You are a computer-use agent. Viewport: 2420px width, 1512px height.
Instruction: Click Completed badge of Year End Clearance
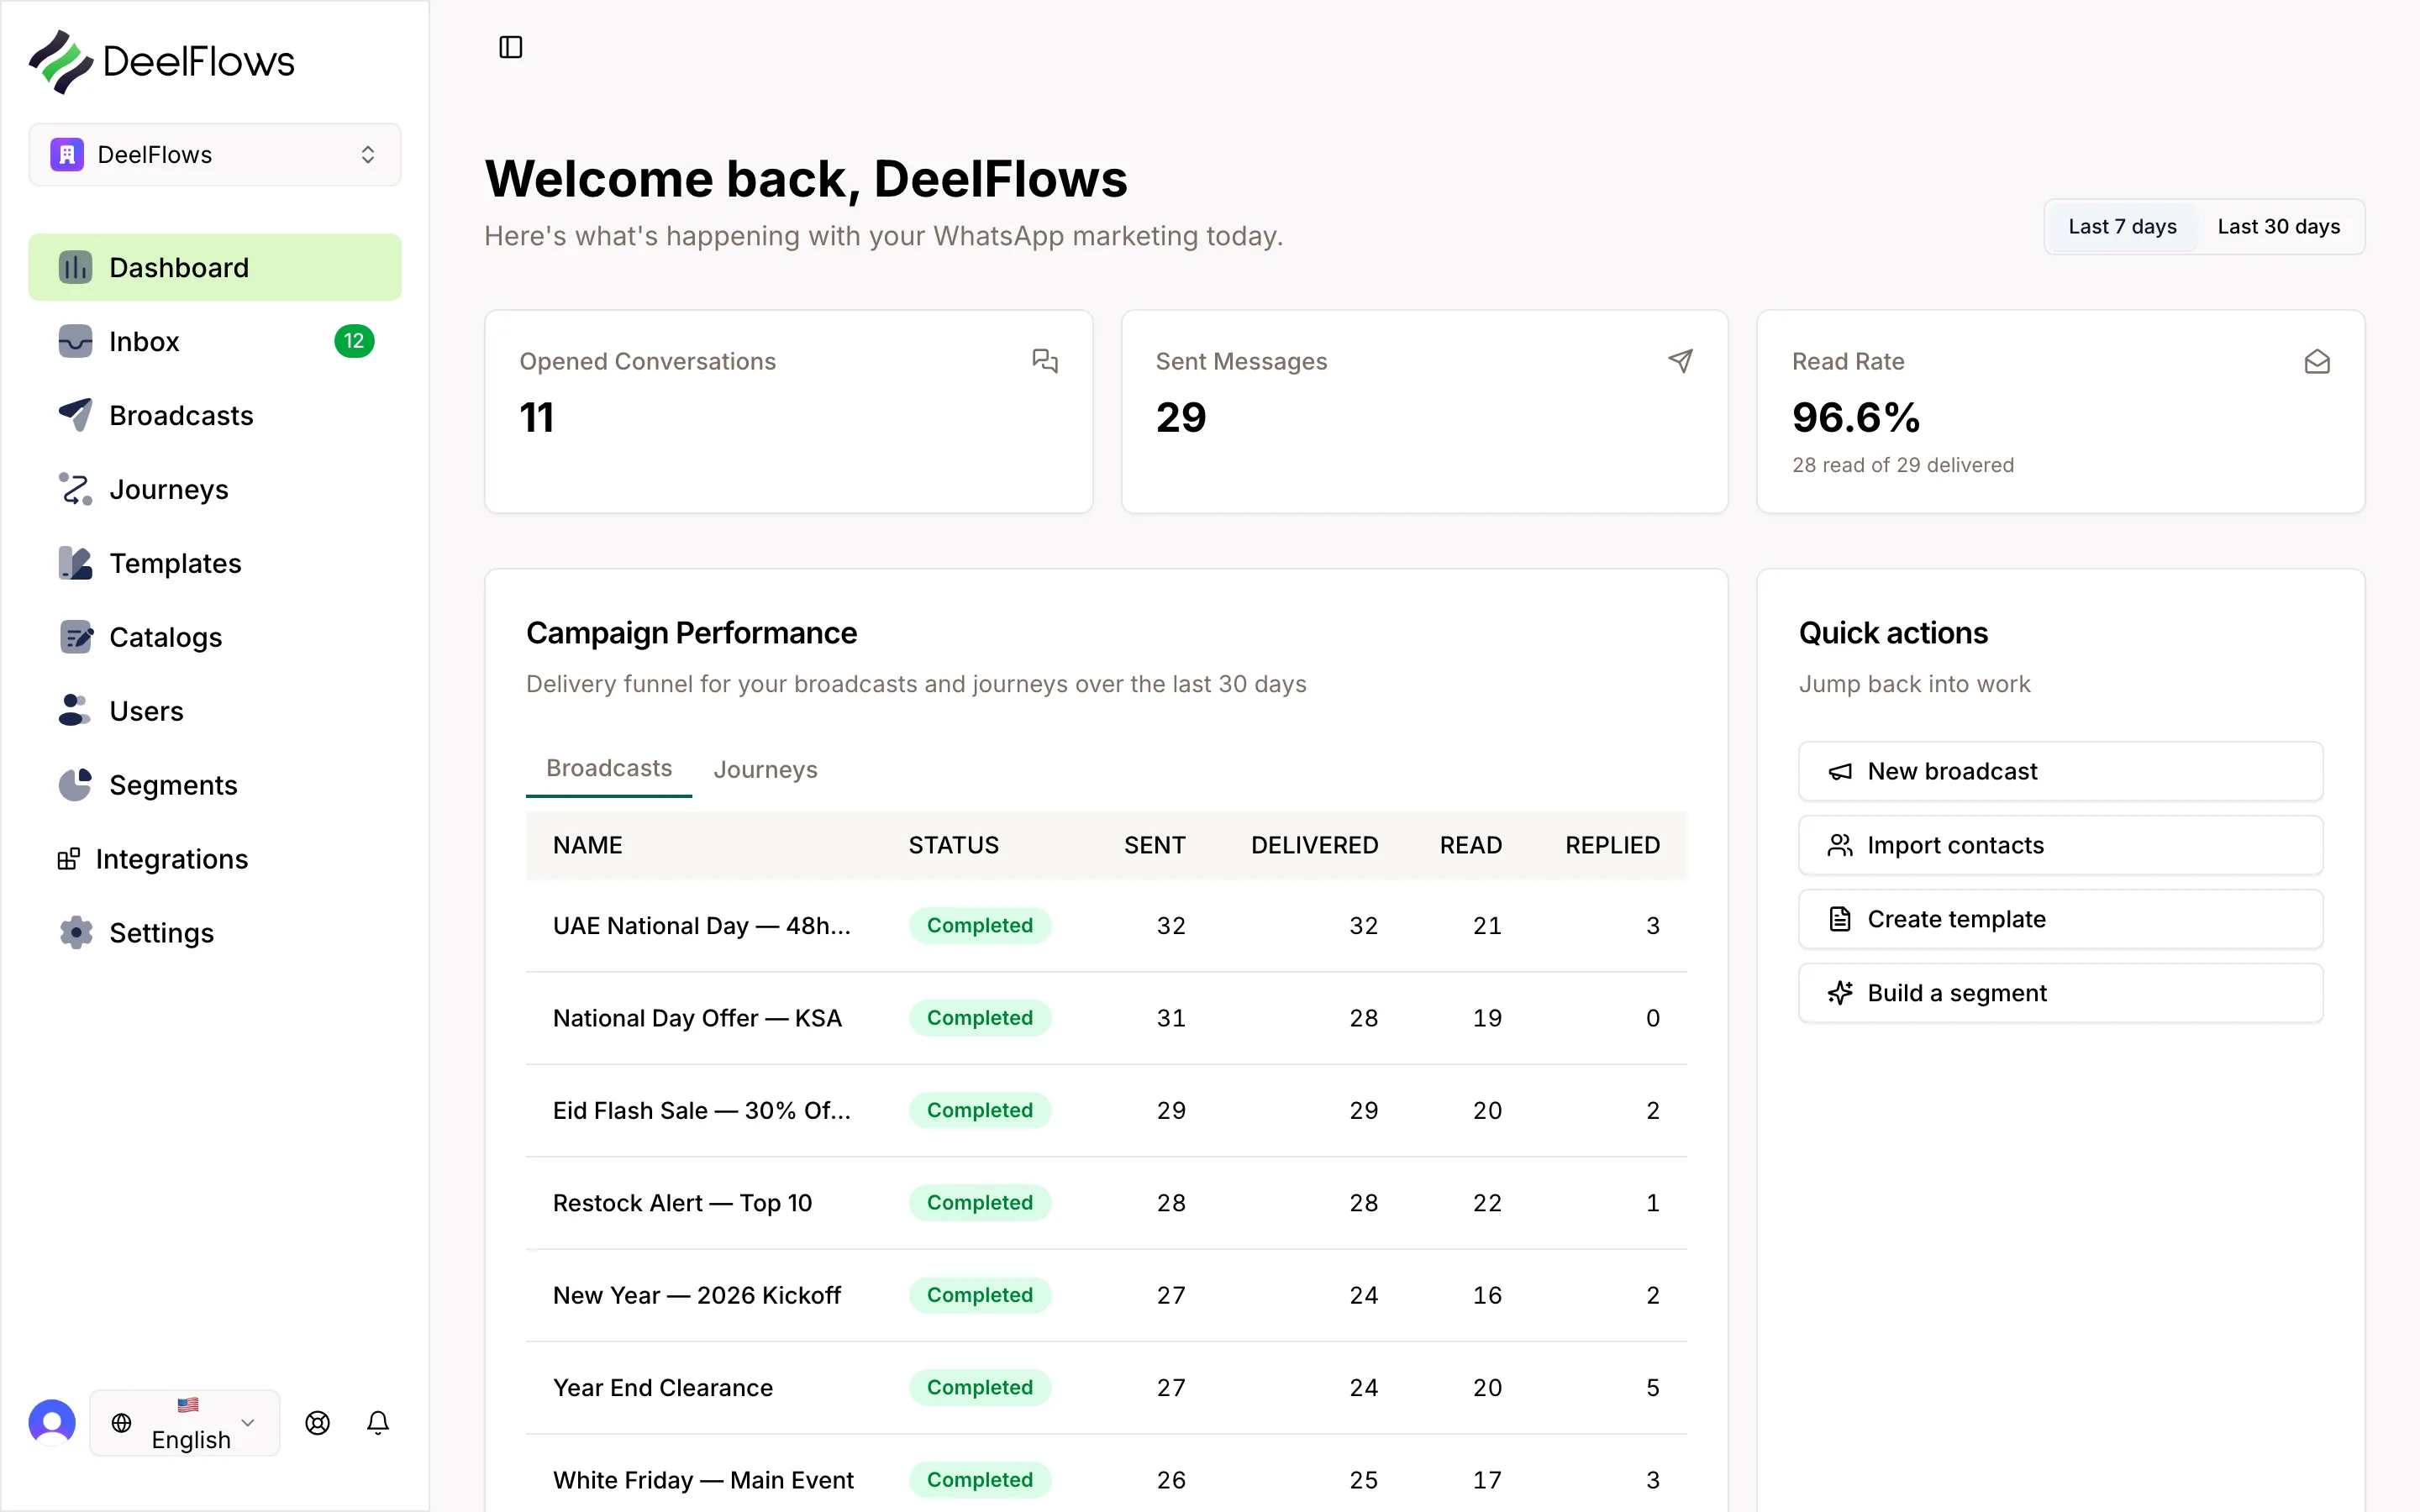point(980,1388)
